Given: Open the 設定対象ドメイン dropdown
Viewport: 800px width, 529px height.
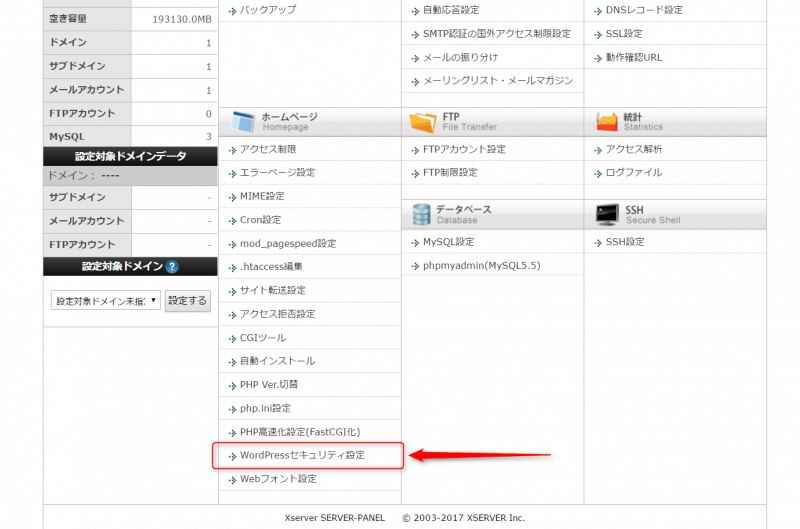Looking at the screenshot, I should pyautogui.click(x=106, y=300).
